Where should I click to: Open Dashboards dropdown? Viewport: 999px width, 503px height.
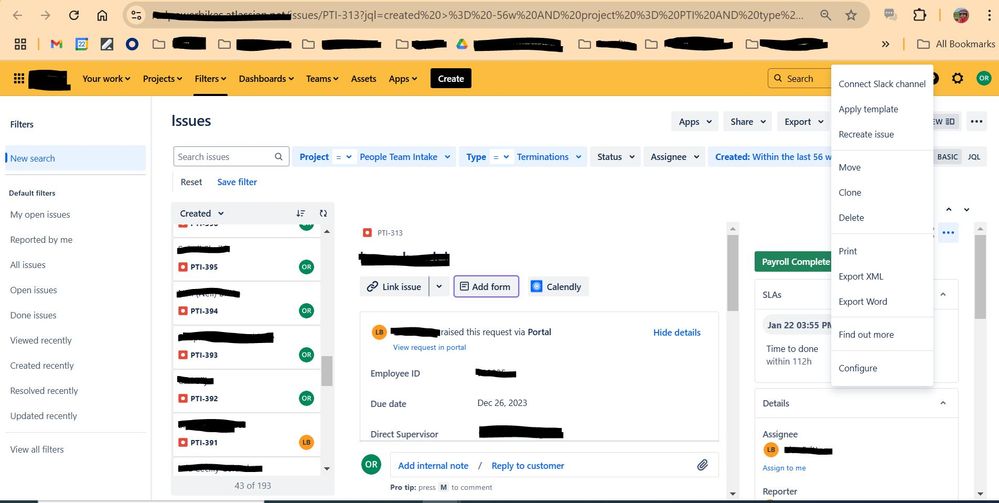(266, 78)
